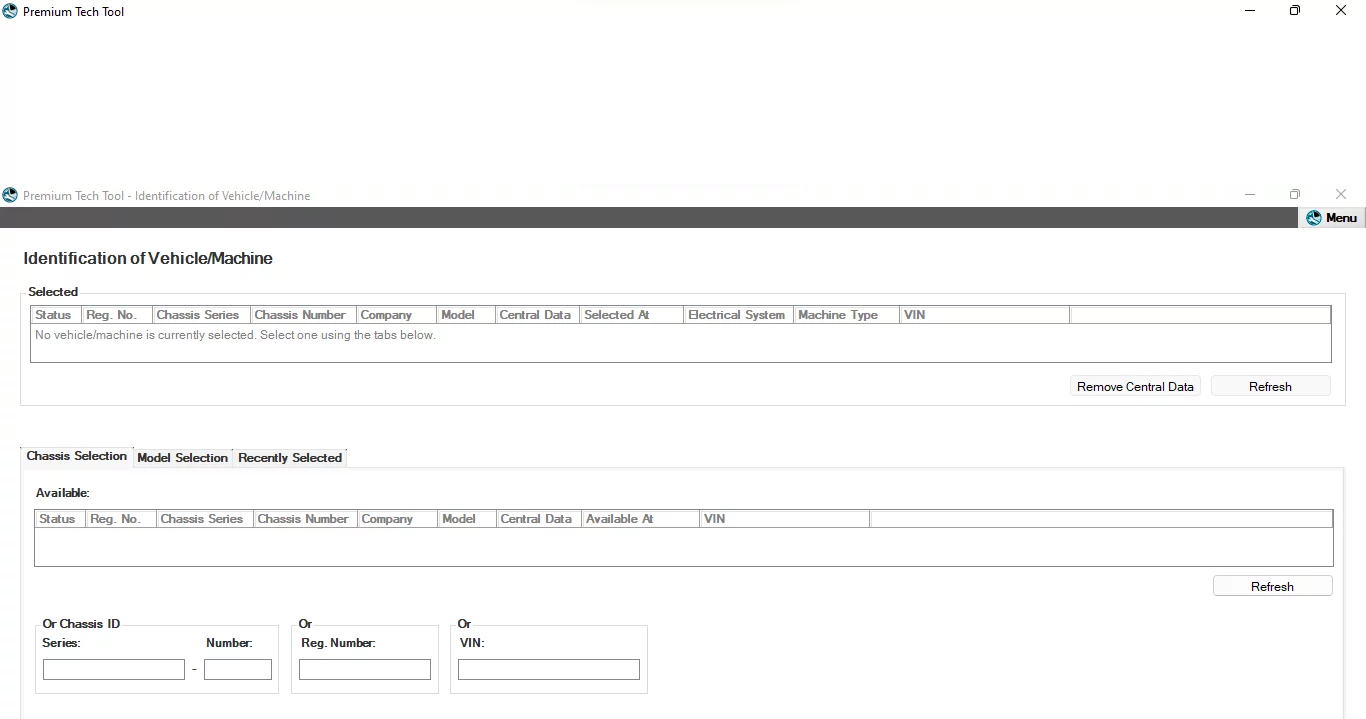Click the Chassis Series column header in Available list
Viewport: 1366px width, 719px height.
(x=201, y=518)
